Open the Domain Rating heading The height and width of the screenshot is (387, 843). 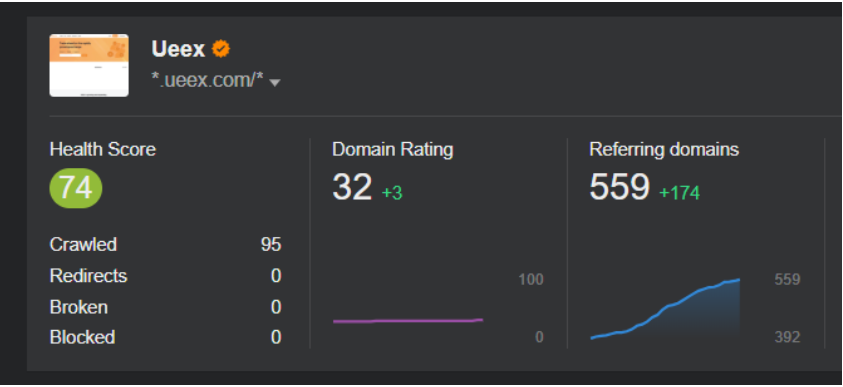[x=392, y=149]
